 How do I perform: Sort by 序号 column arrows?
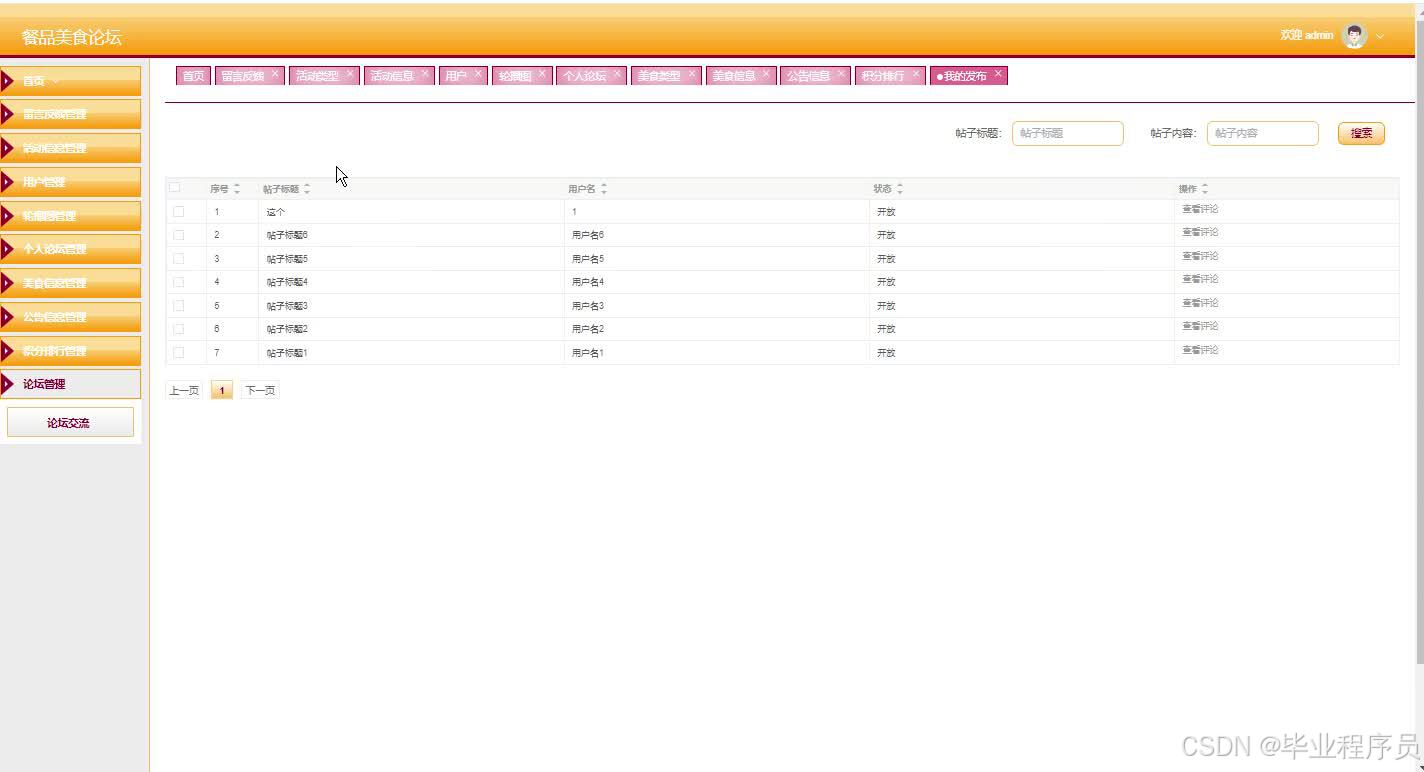(x=237, y=189)
